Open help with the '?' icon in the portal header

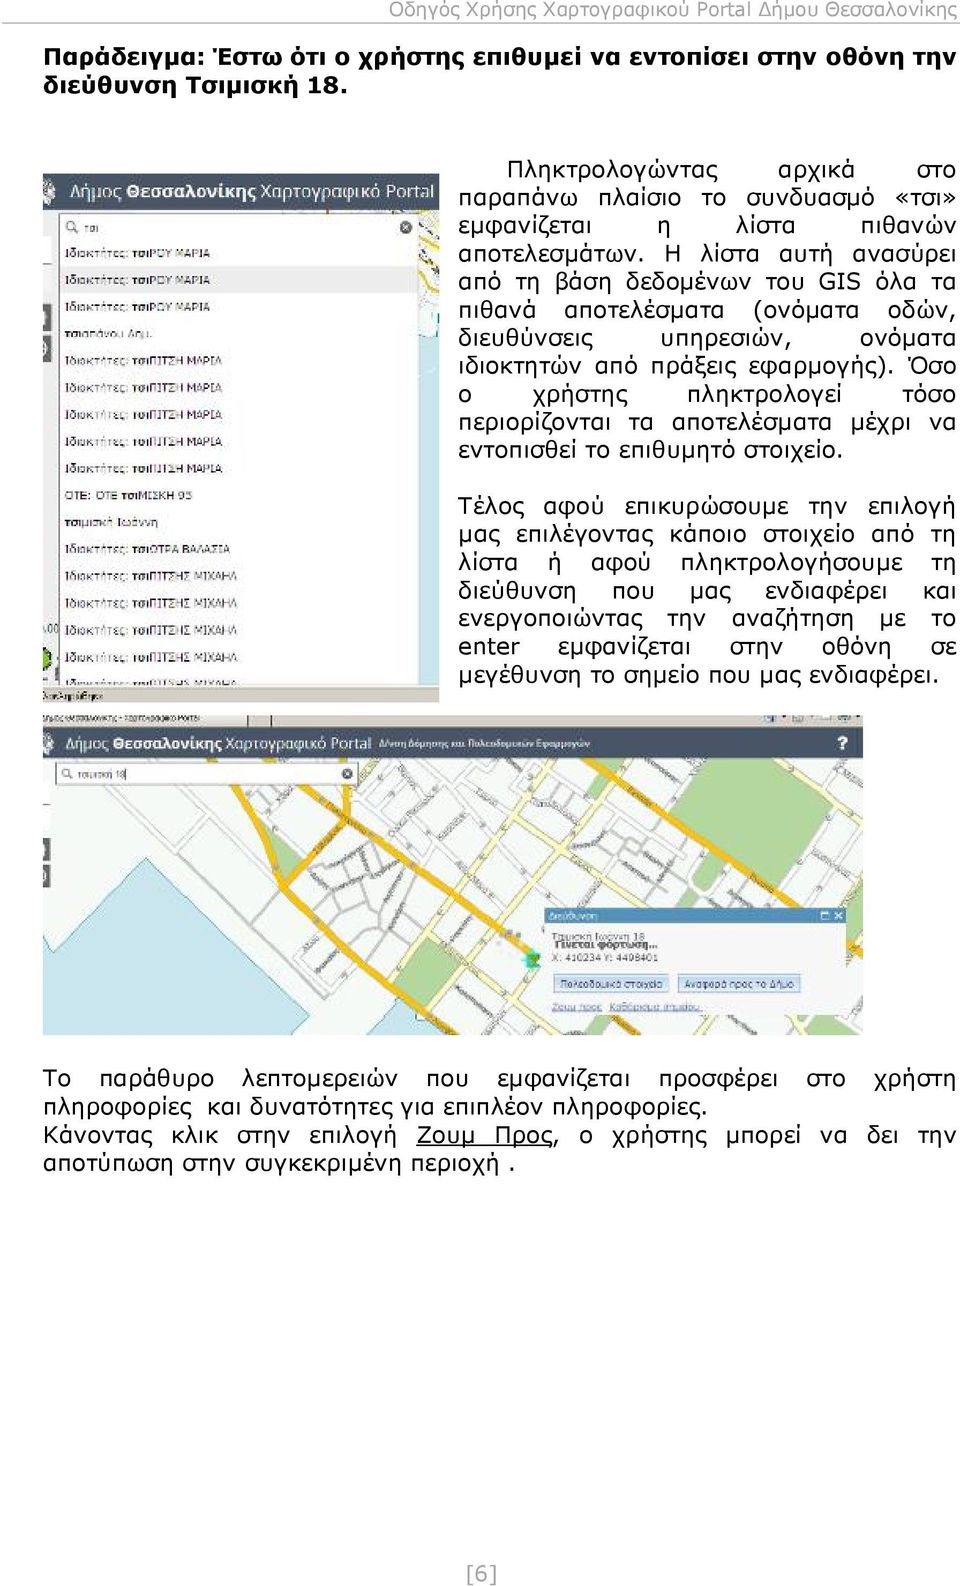point(842,743)
